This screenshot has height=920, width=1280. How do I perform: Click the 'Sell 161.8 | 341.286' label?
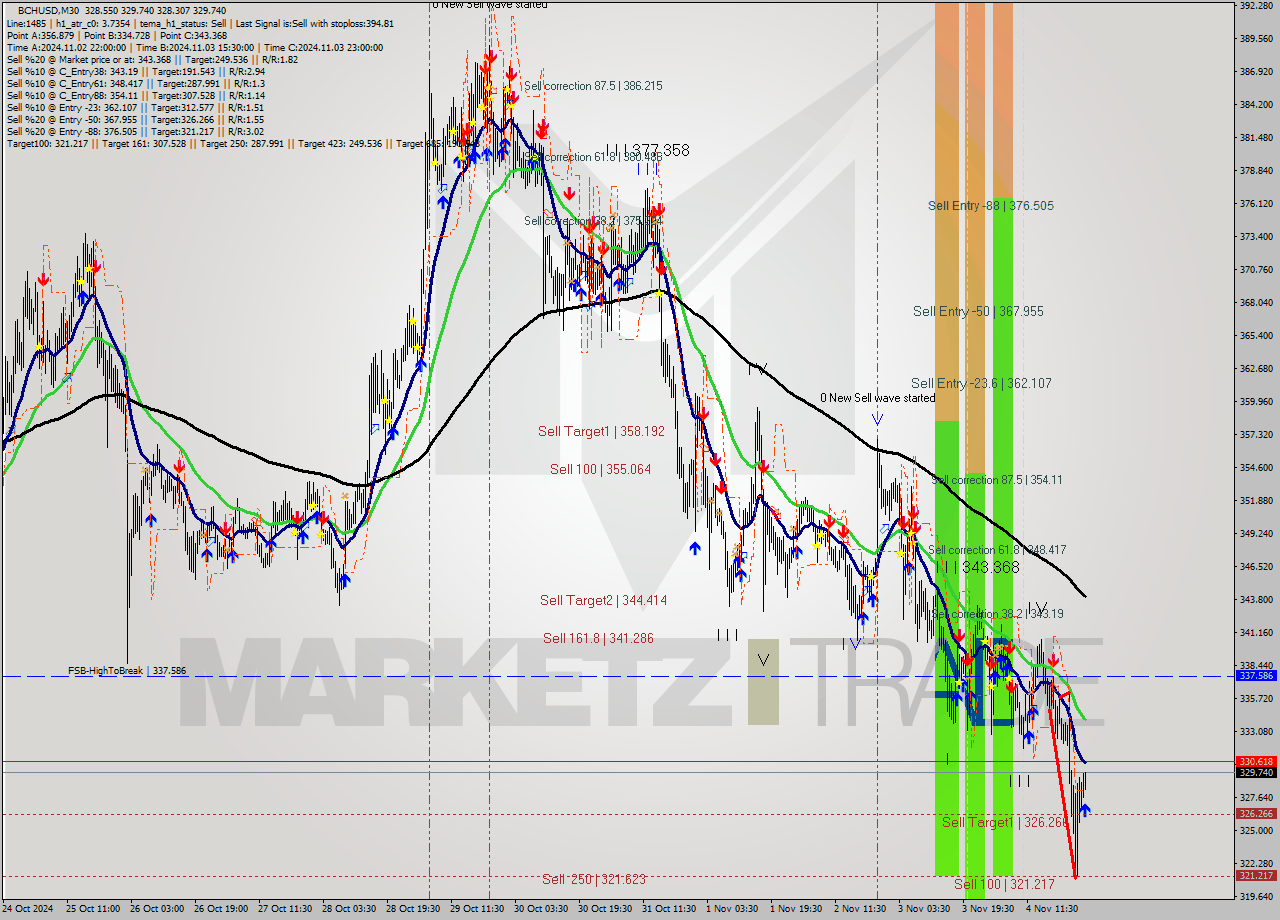[598, 638]
